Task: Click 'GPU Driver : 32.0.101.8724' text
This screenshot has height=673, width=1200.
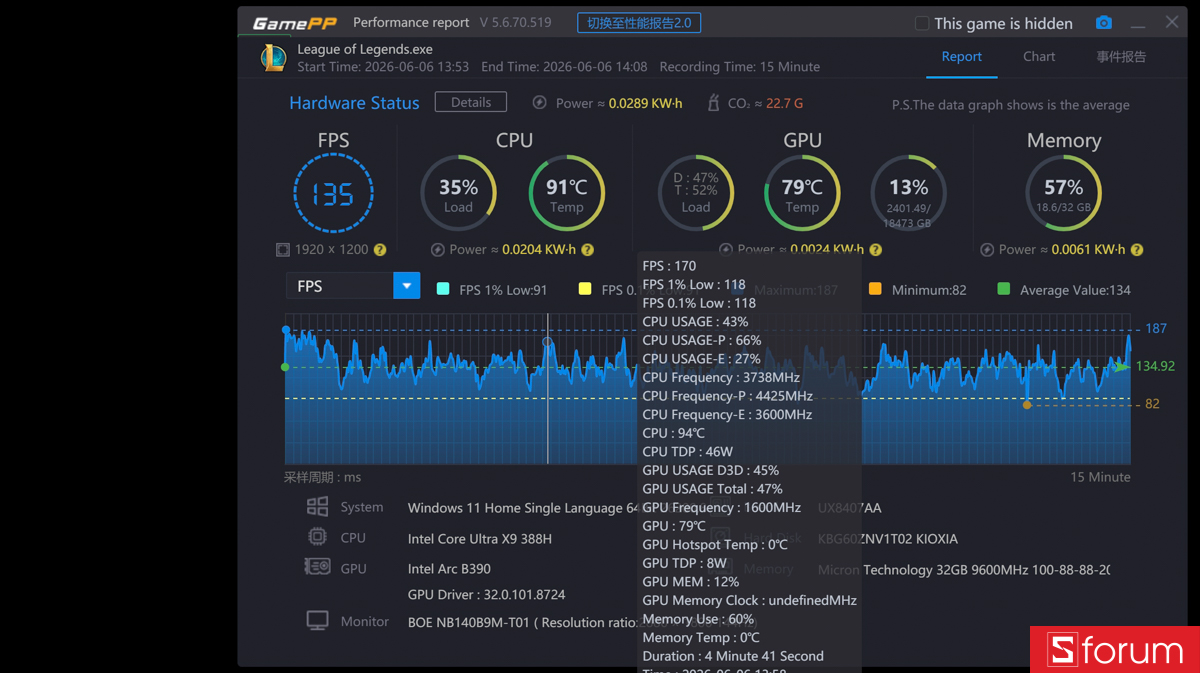Action: click(487, 595)
